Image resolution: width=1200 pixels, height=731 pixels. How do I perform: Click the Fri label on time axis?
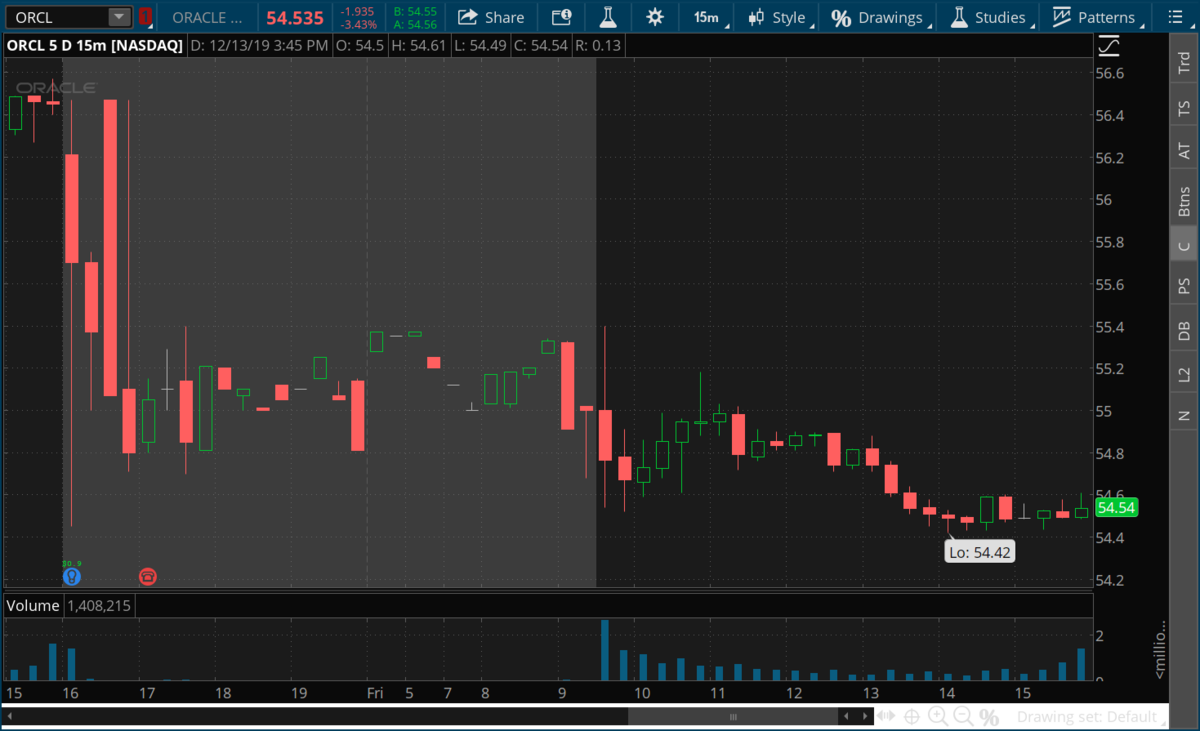click(375, 692)
